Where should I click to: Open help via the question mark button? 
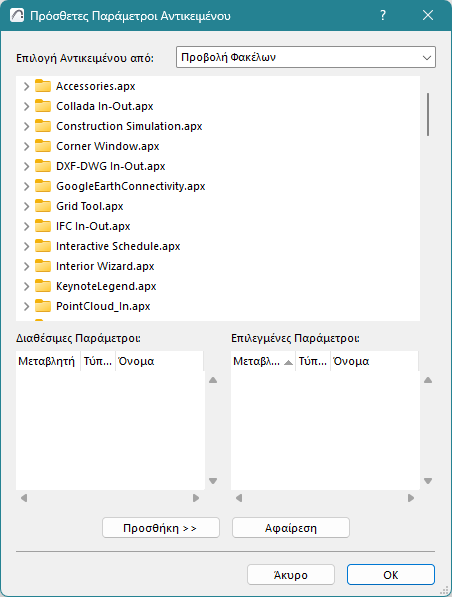click(x=383, y=16)
